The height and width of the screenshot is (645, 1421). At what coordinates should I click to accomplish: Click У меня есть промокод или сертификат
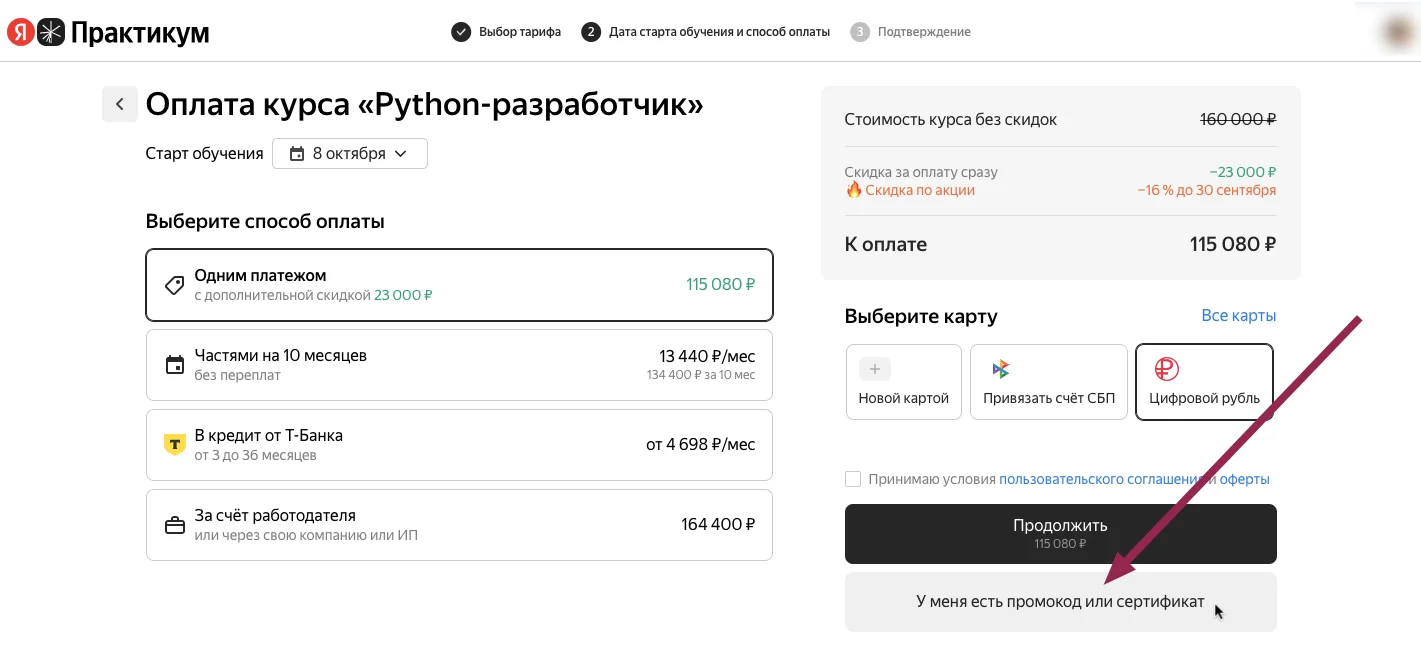[x=1060, y=602]
